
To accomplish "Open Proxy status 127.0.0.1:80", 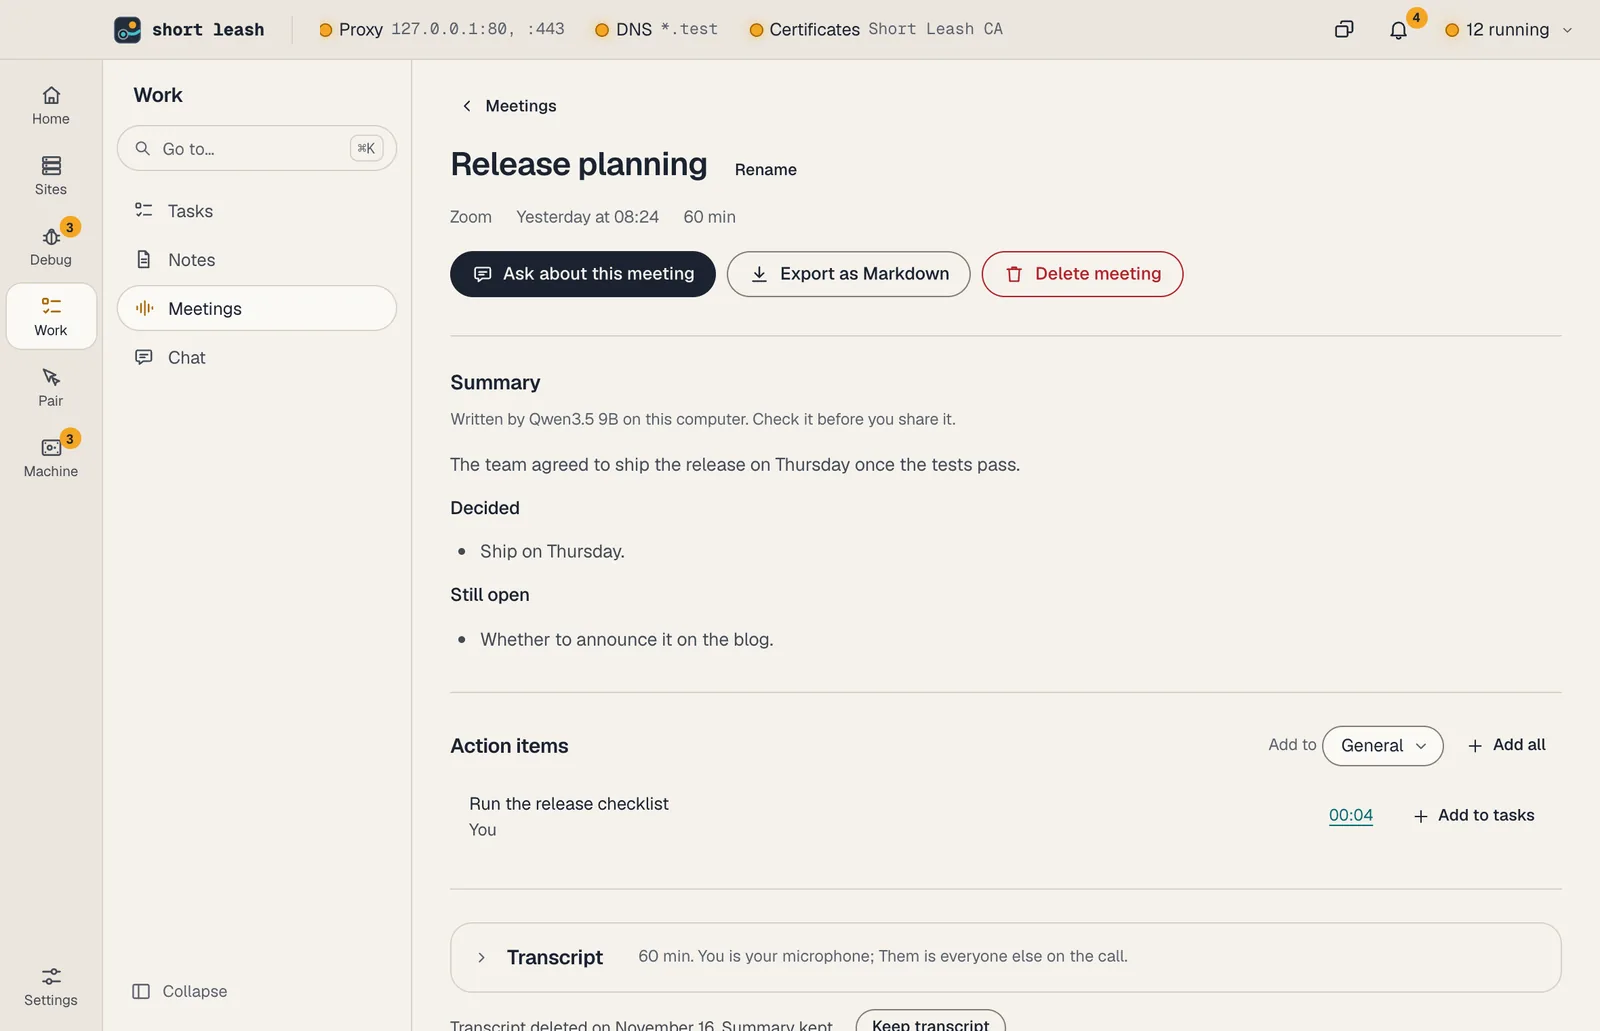I will pos(441,29).
